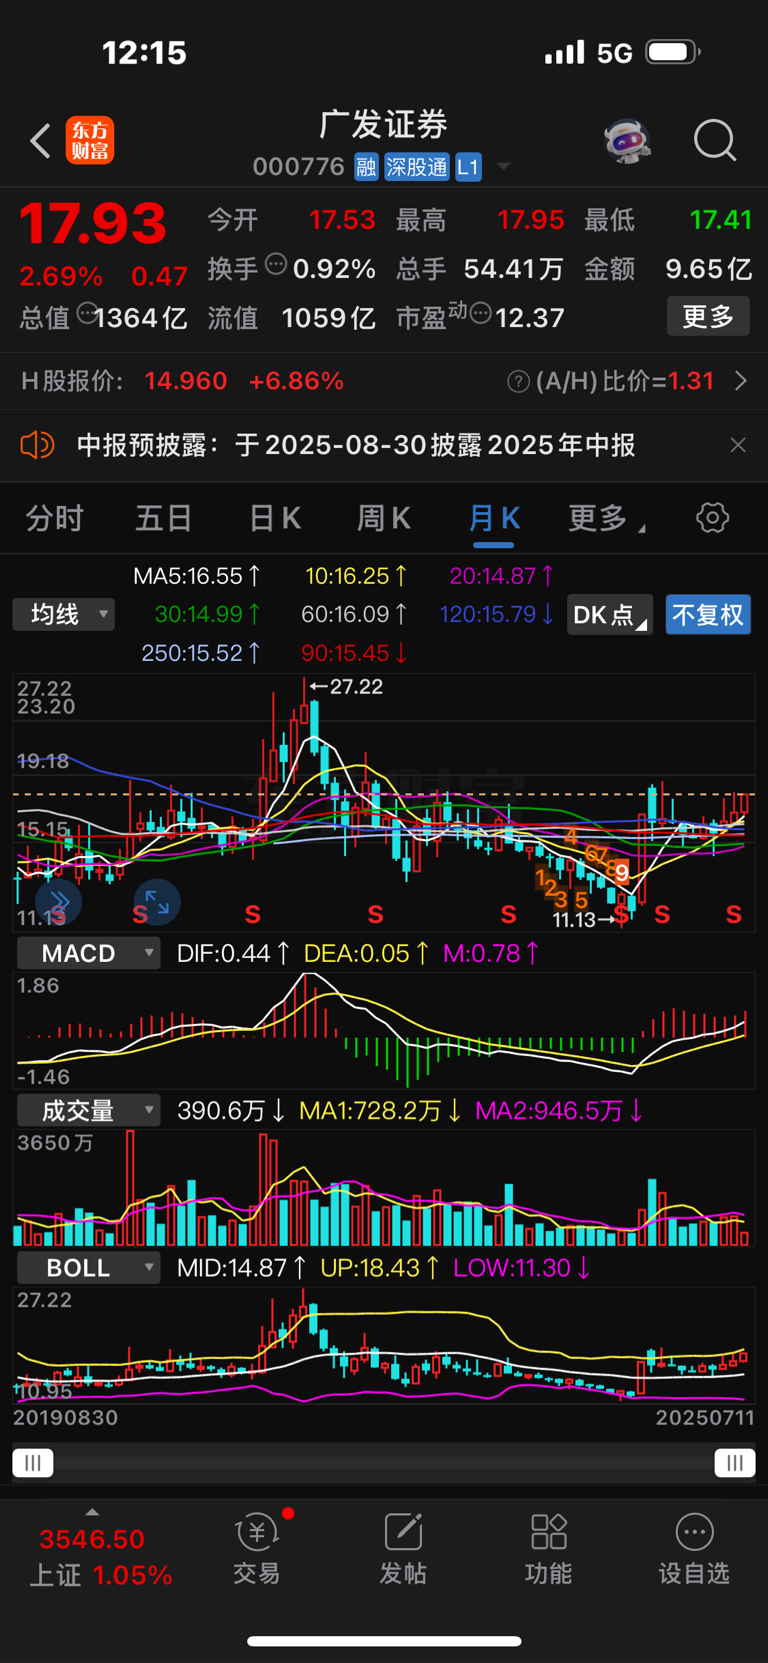Image resolution: width=768 pixels, height=1663 pixels.
Task: Tap the 设自选 add-watchlist icon
Action: (694, 1548)
